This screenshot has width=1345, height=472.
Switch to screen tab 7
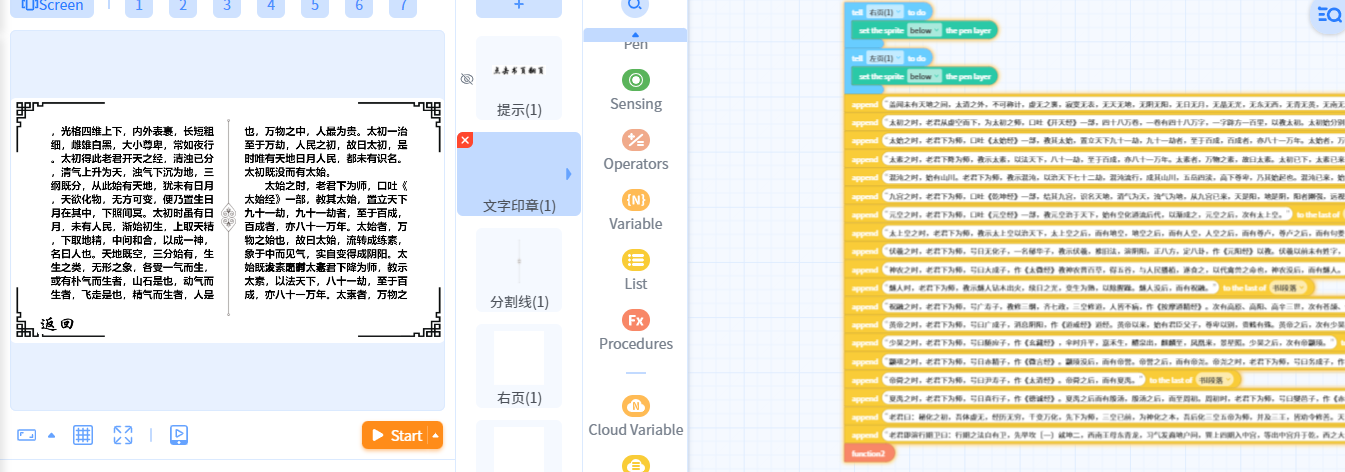[x=403, y=5]
